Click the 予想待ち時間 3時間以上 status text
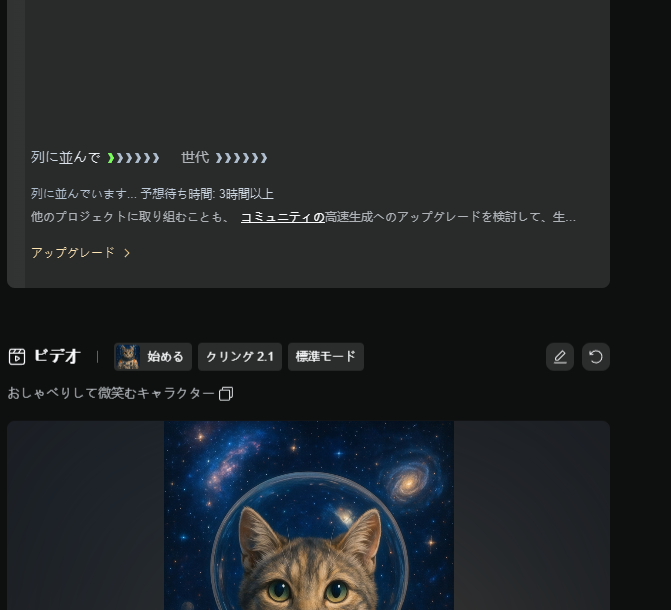The image size is (671, 610). [207, 194]
